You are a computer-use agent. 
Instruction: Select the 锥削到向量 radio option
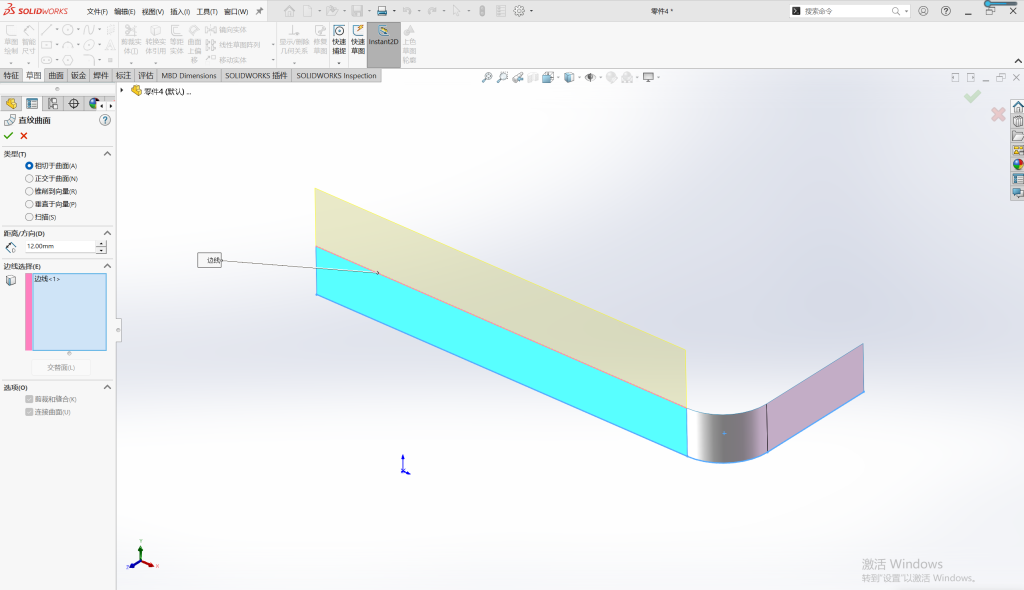(29, 191)
